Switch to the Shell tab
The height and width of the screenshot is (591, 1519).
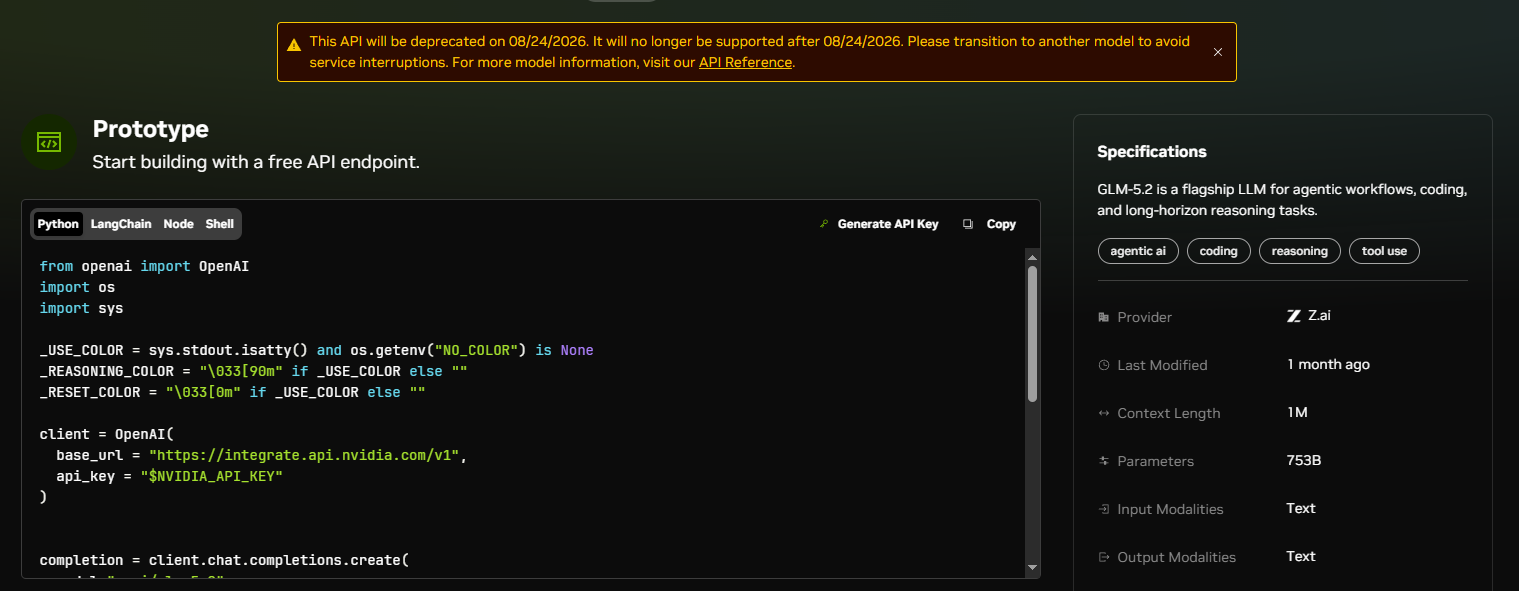point(220,224)
